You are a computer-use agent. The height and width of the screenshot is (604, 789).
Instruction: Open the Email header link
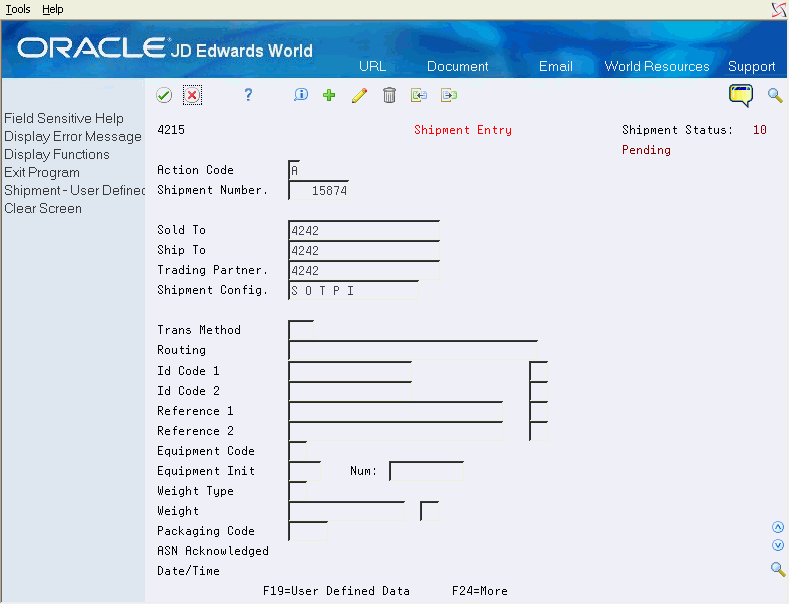click(556, 66)
